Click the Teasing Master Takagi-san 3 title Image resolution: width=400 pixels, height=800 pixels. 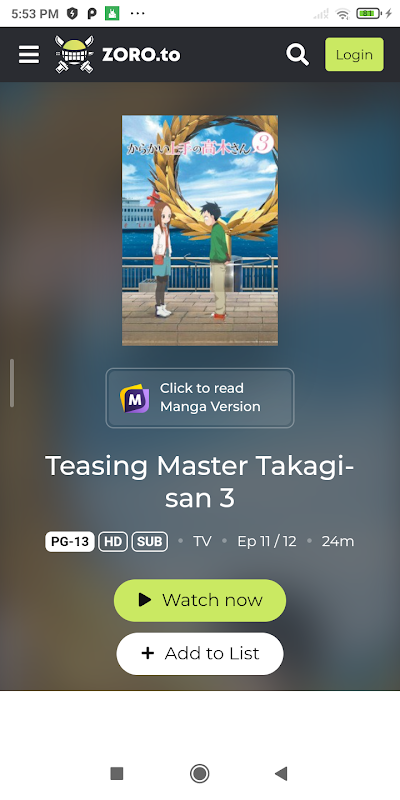point(199,482)
